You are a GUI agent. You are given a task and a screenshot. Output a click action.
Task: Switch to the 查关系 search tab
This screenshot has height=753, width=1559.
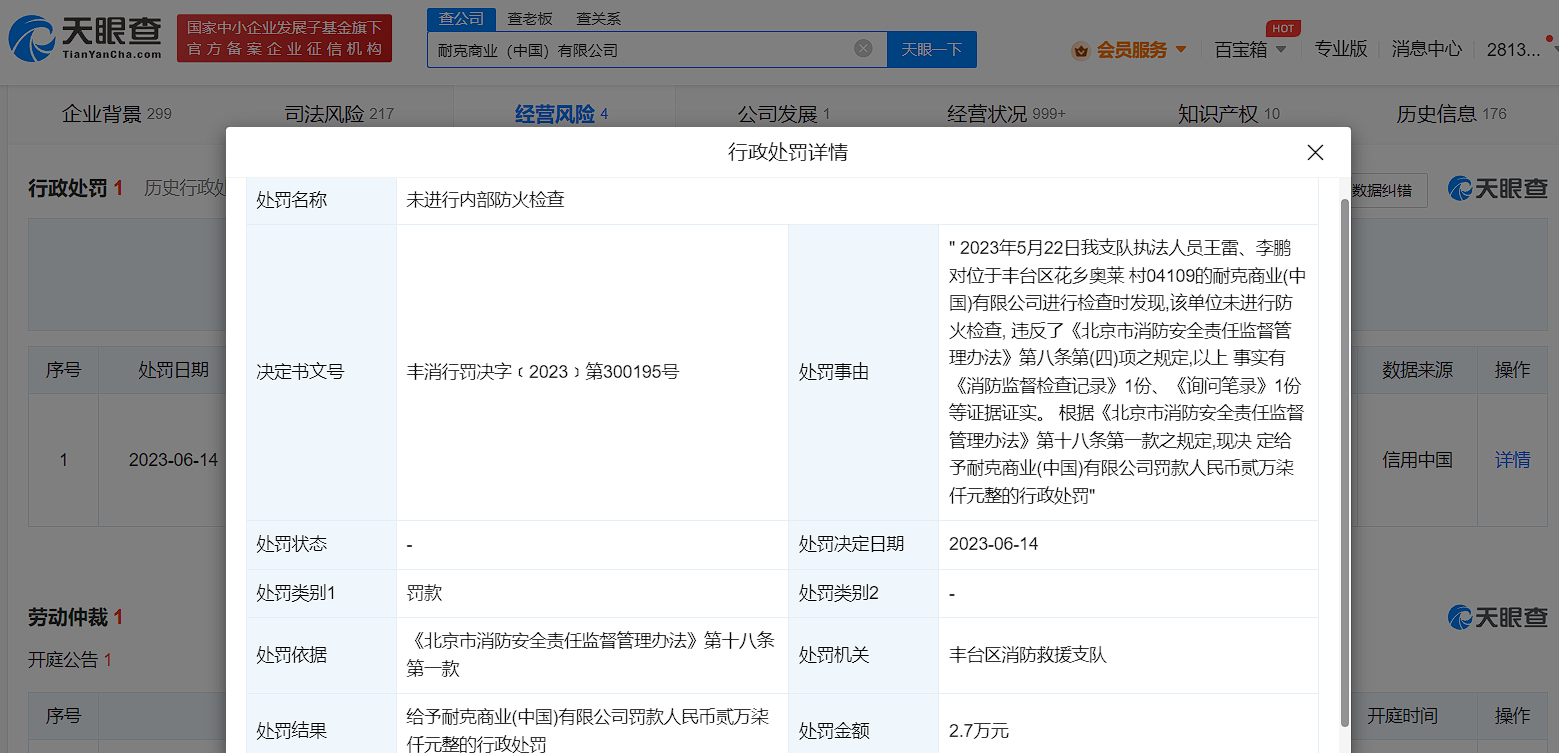point(598,19)
